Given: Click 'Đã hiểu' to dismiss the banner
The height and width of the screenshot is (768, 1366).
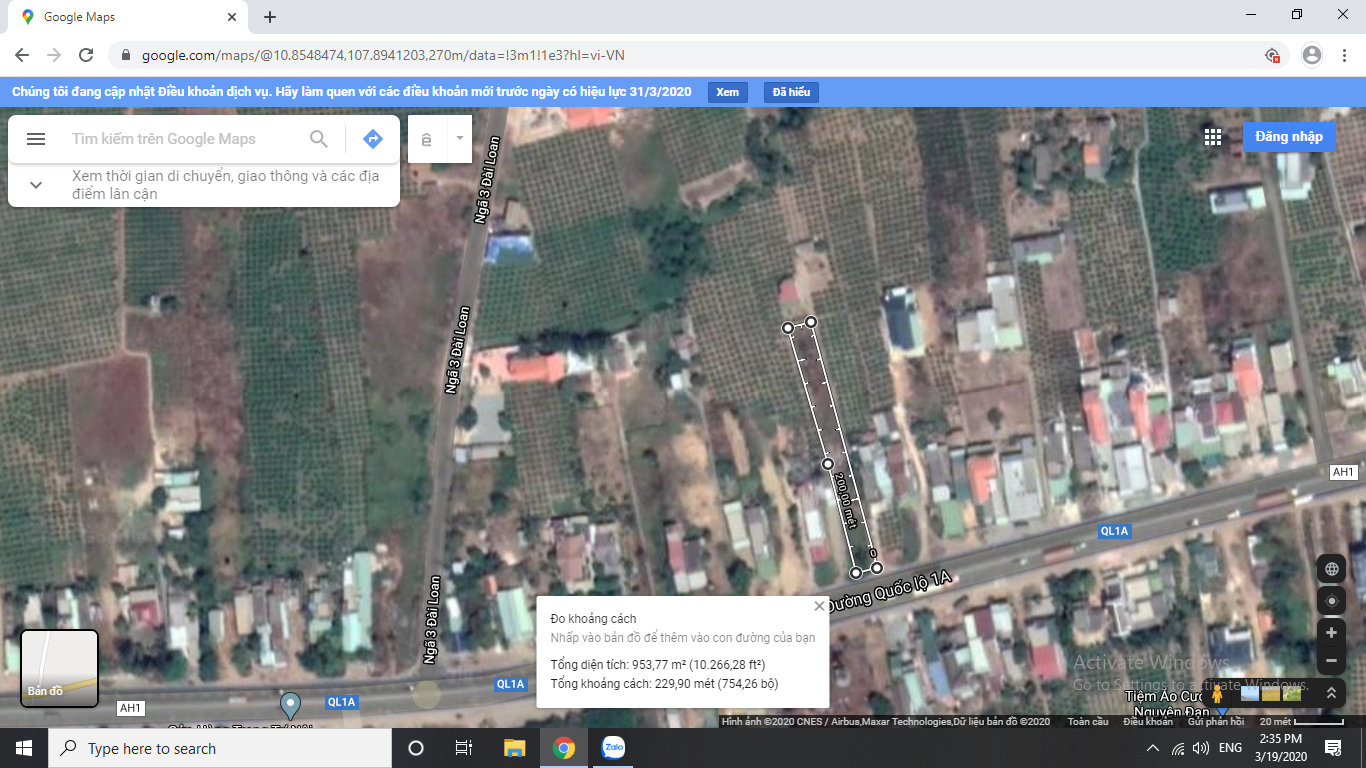Looking at the screenshot, I should coord(791,92).
